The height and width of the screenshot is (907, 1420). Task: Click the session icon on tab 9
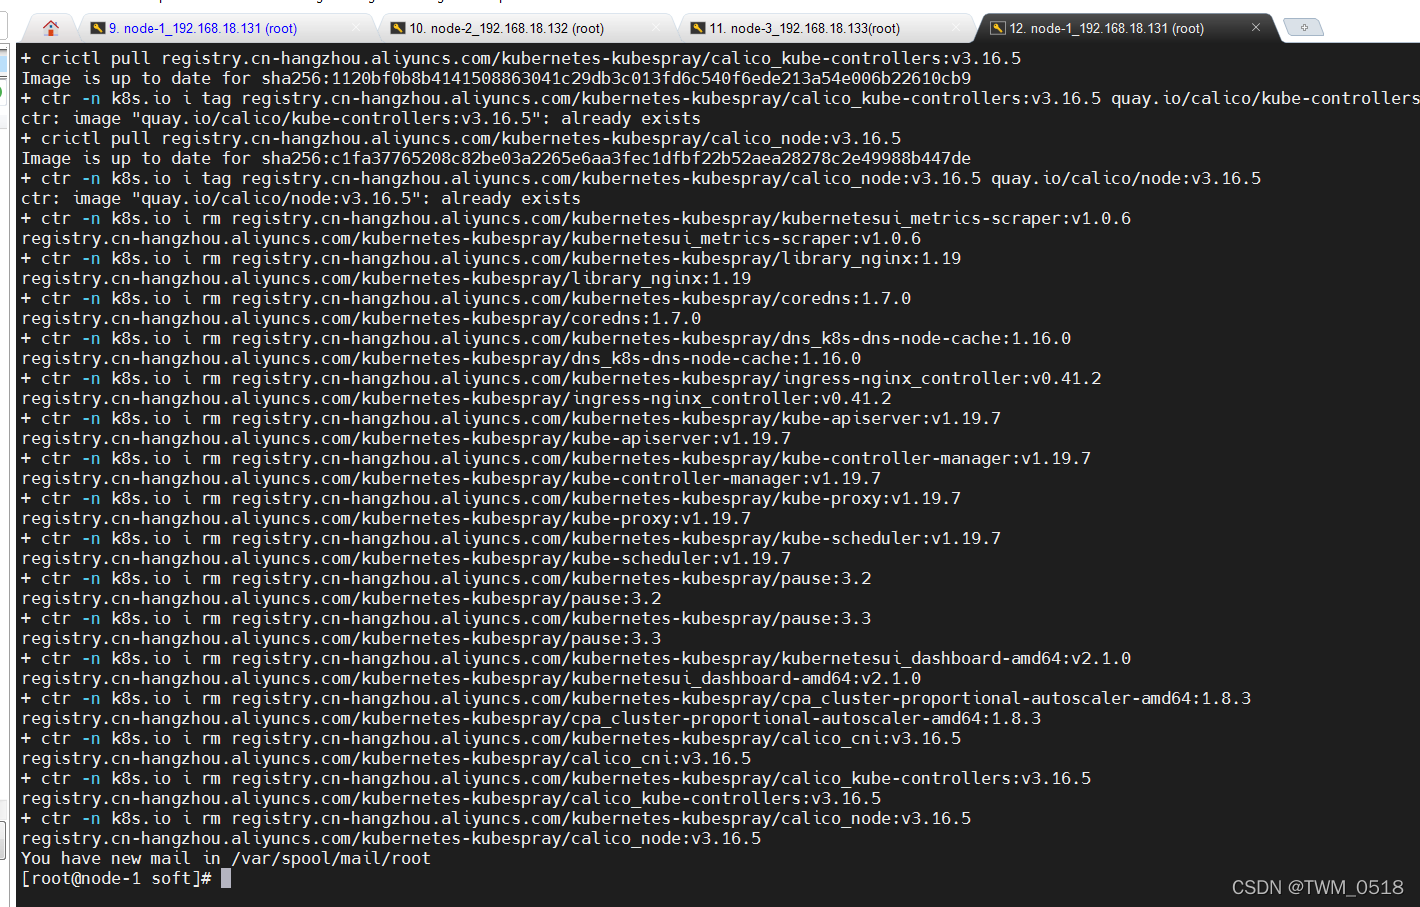(x=98, y=28)
